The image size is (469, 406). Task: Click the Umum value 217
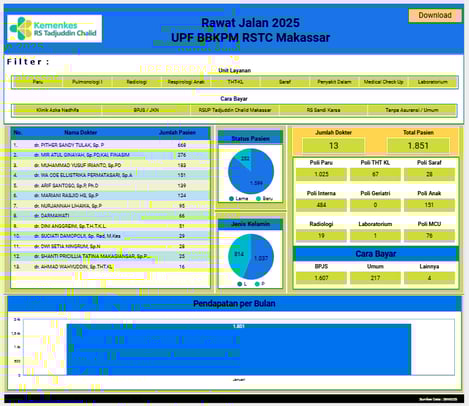tap(375, 278)
